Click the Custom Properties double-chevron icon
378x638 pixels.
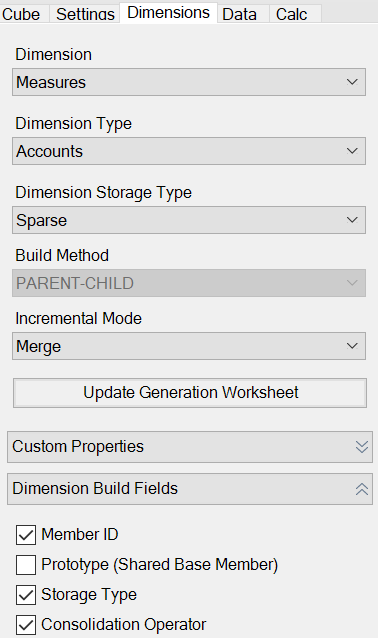(361, 447)
